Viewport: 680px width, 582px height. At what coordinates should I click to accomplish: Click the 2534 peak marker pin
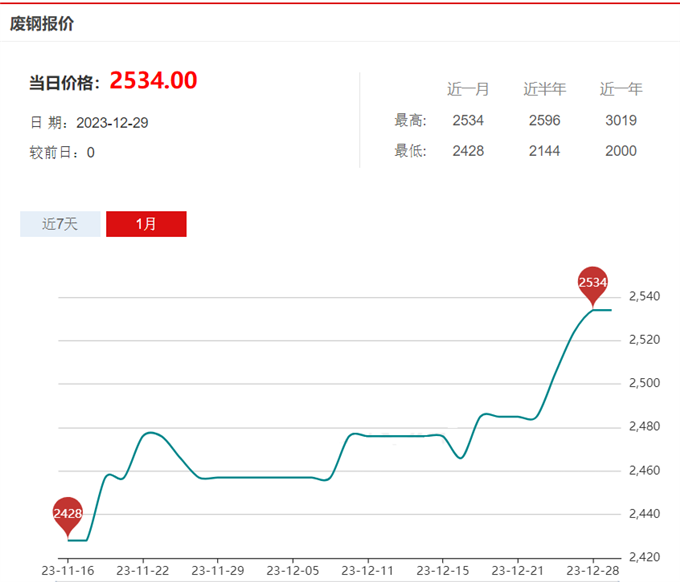coord(593,286)
